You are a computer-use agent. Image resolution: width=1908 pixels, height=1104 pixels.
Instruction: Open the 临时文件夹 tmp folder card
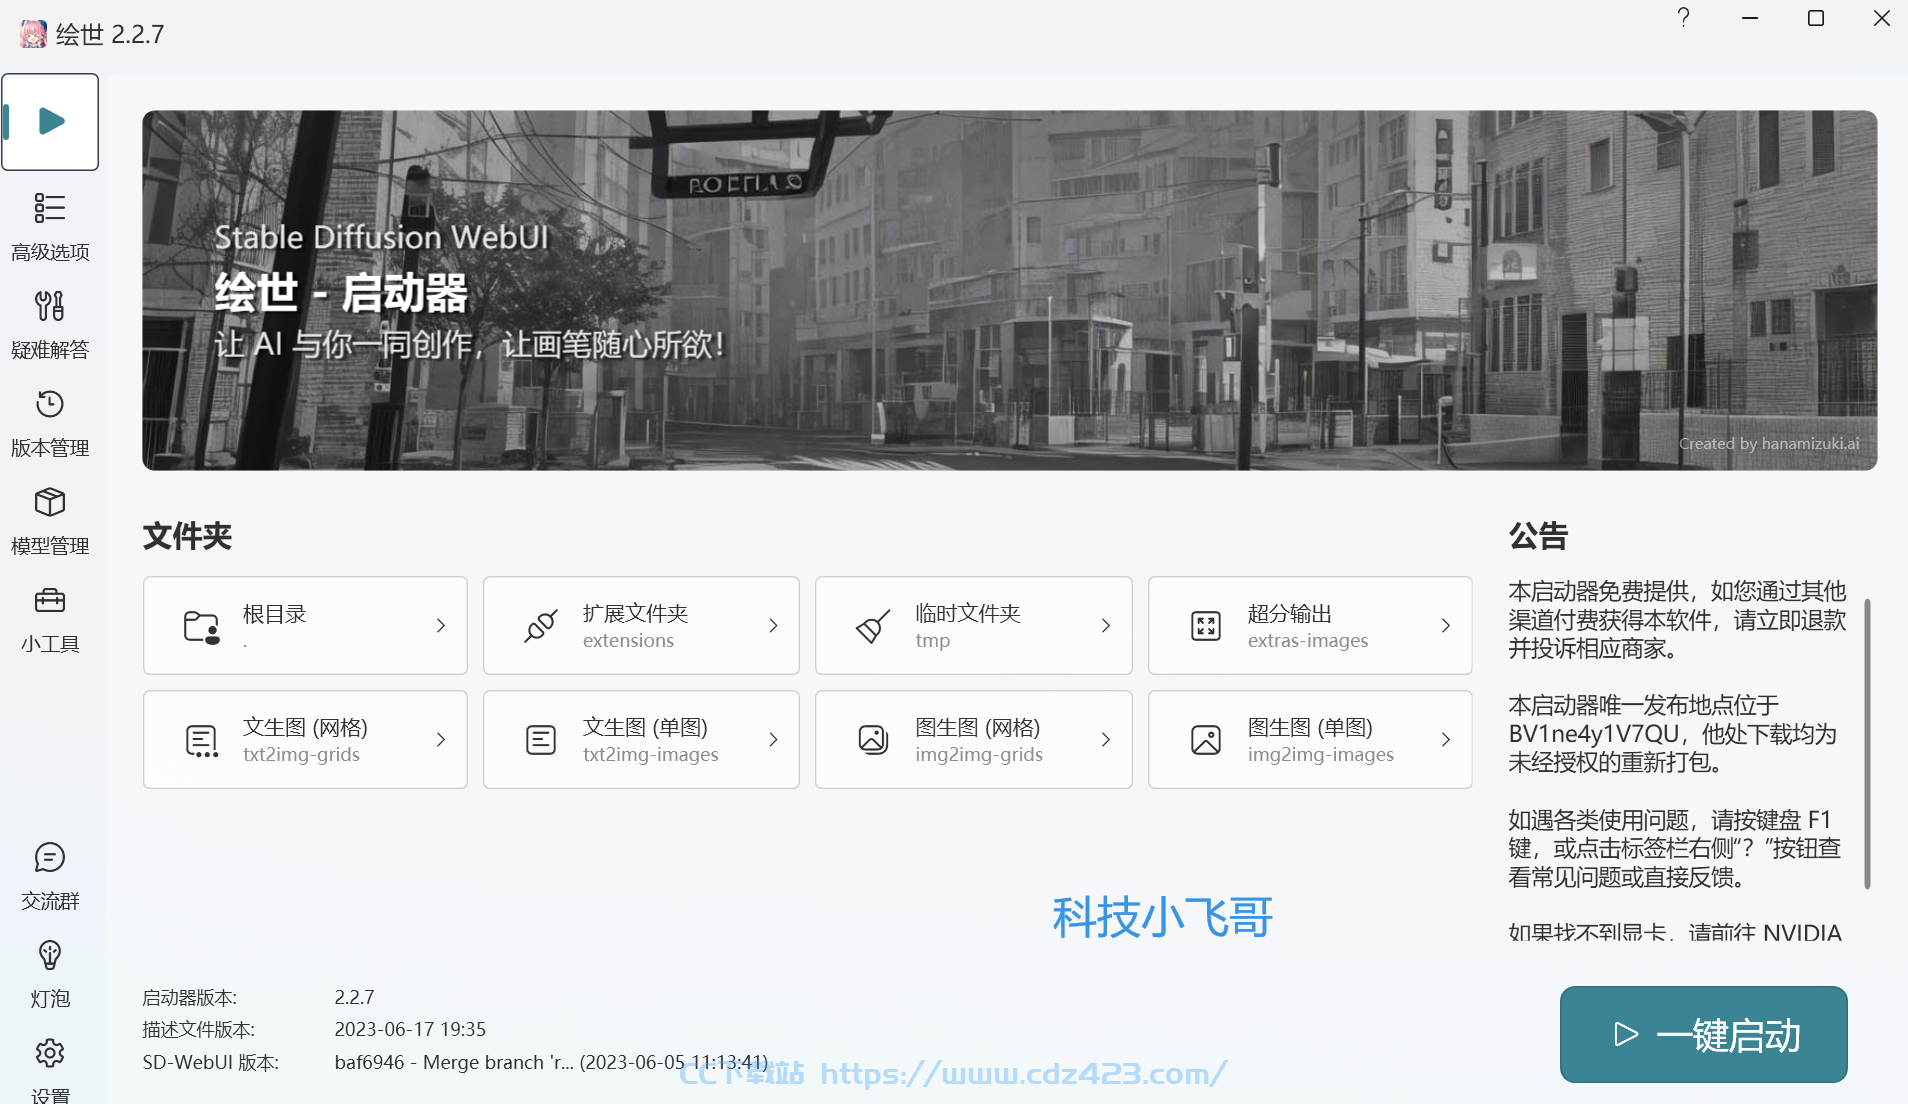click(973, 625)
